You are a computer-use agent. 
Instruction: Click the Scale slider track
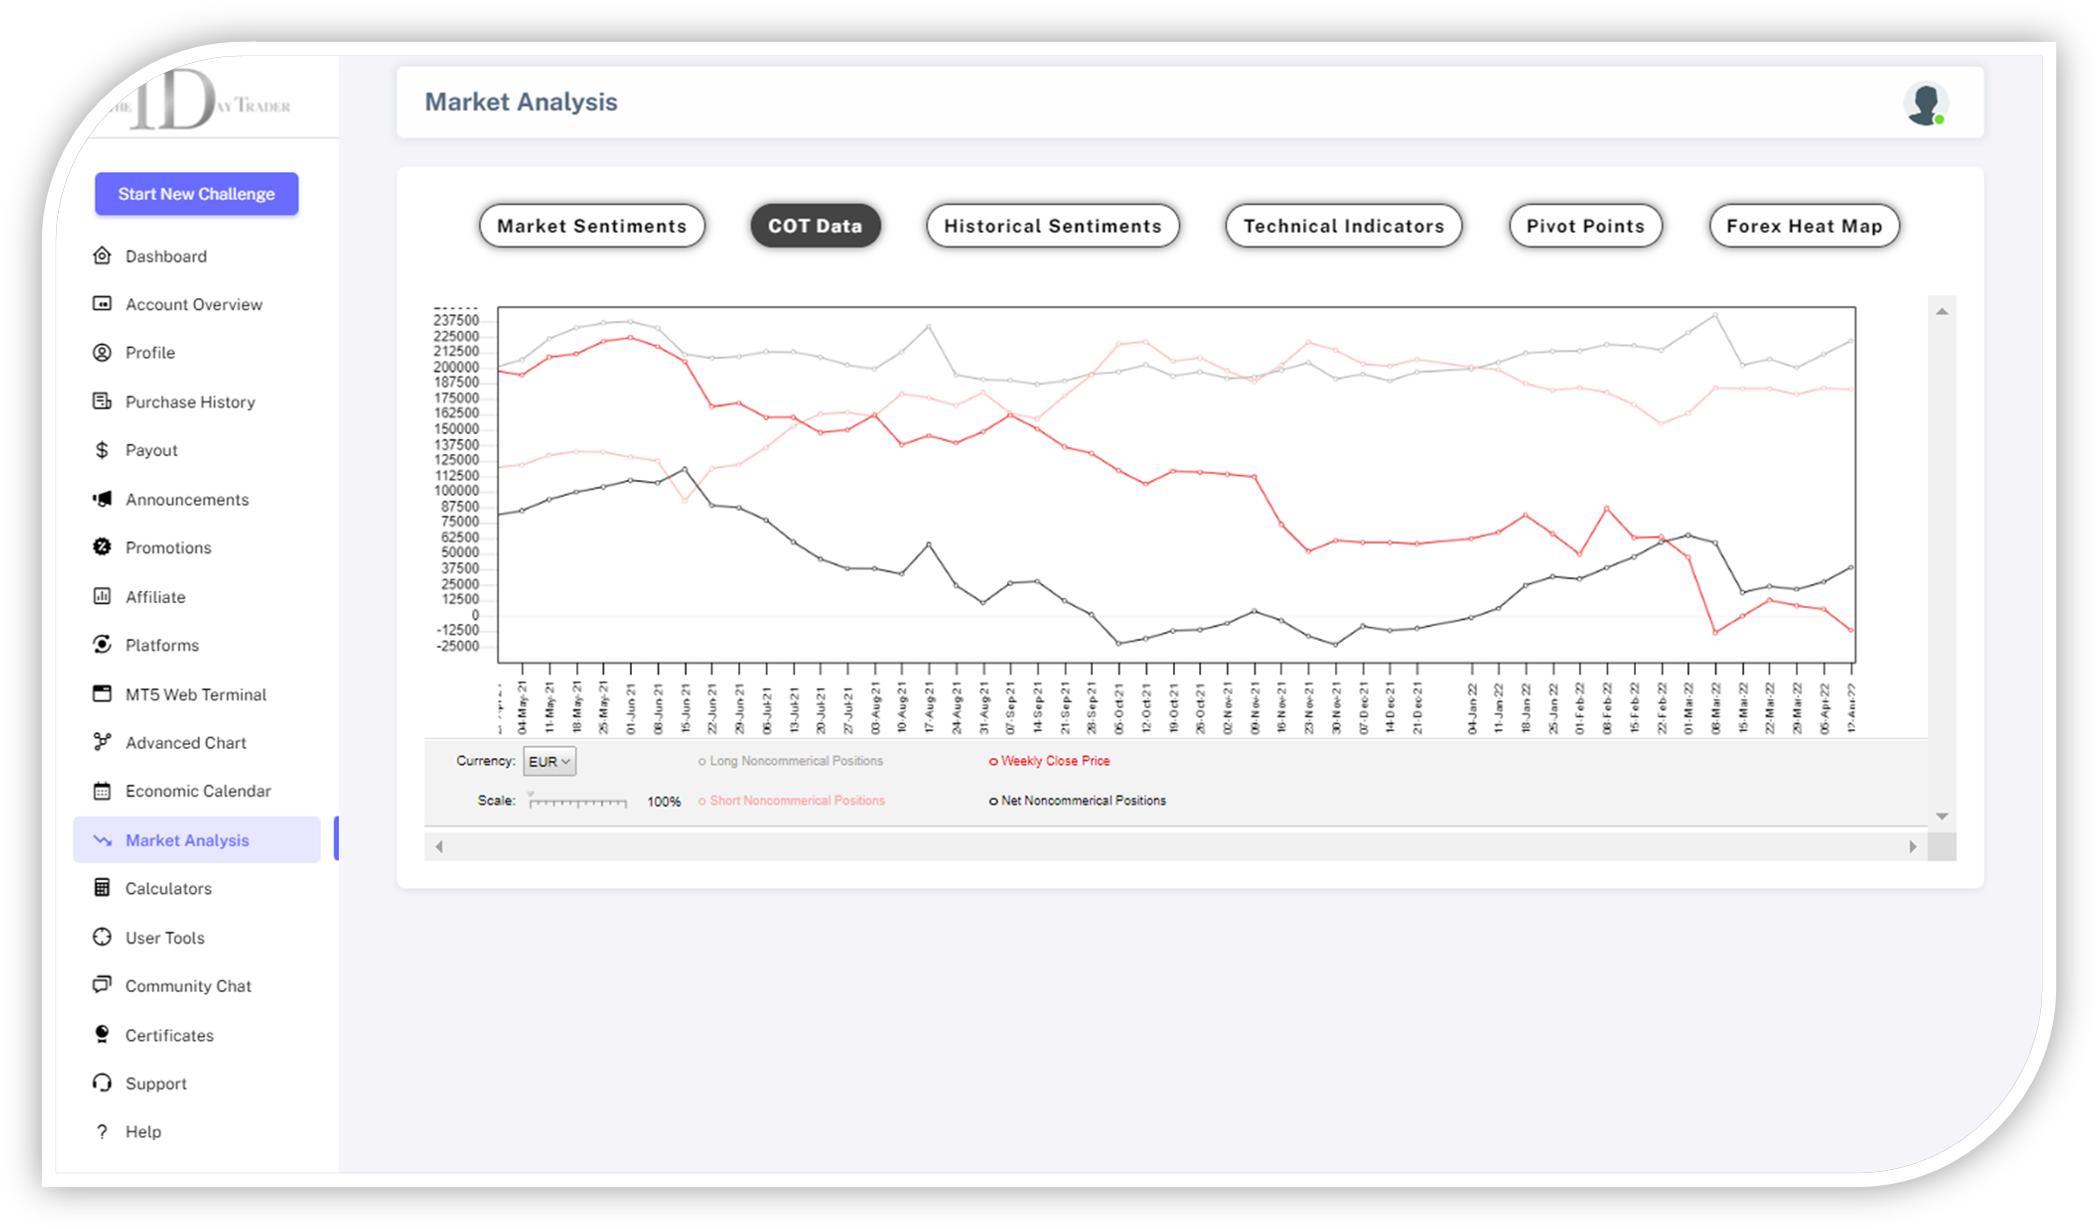pos(578,802)
